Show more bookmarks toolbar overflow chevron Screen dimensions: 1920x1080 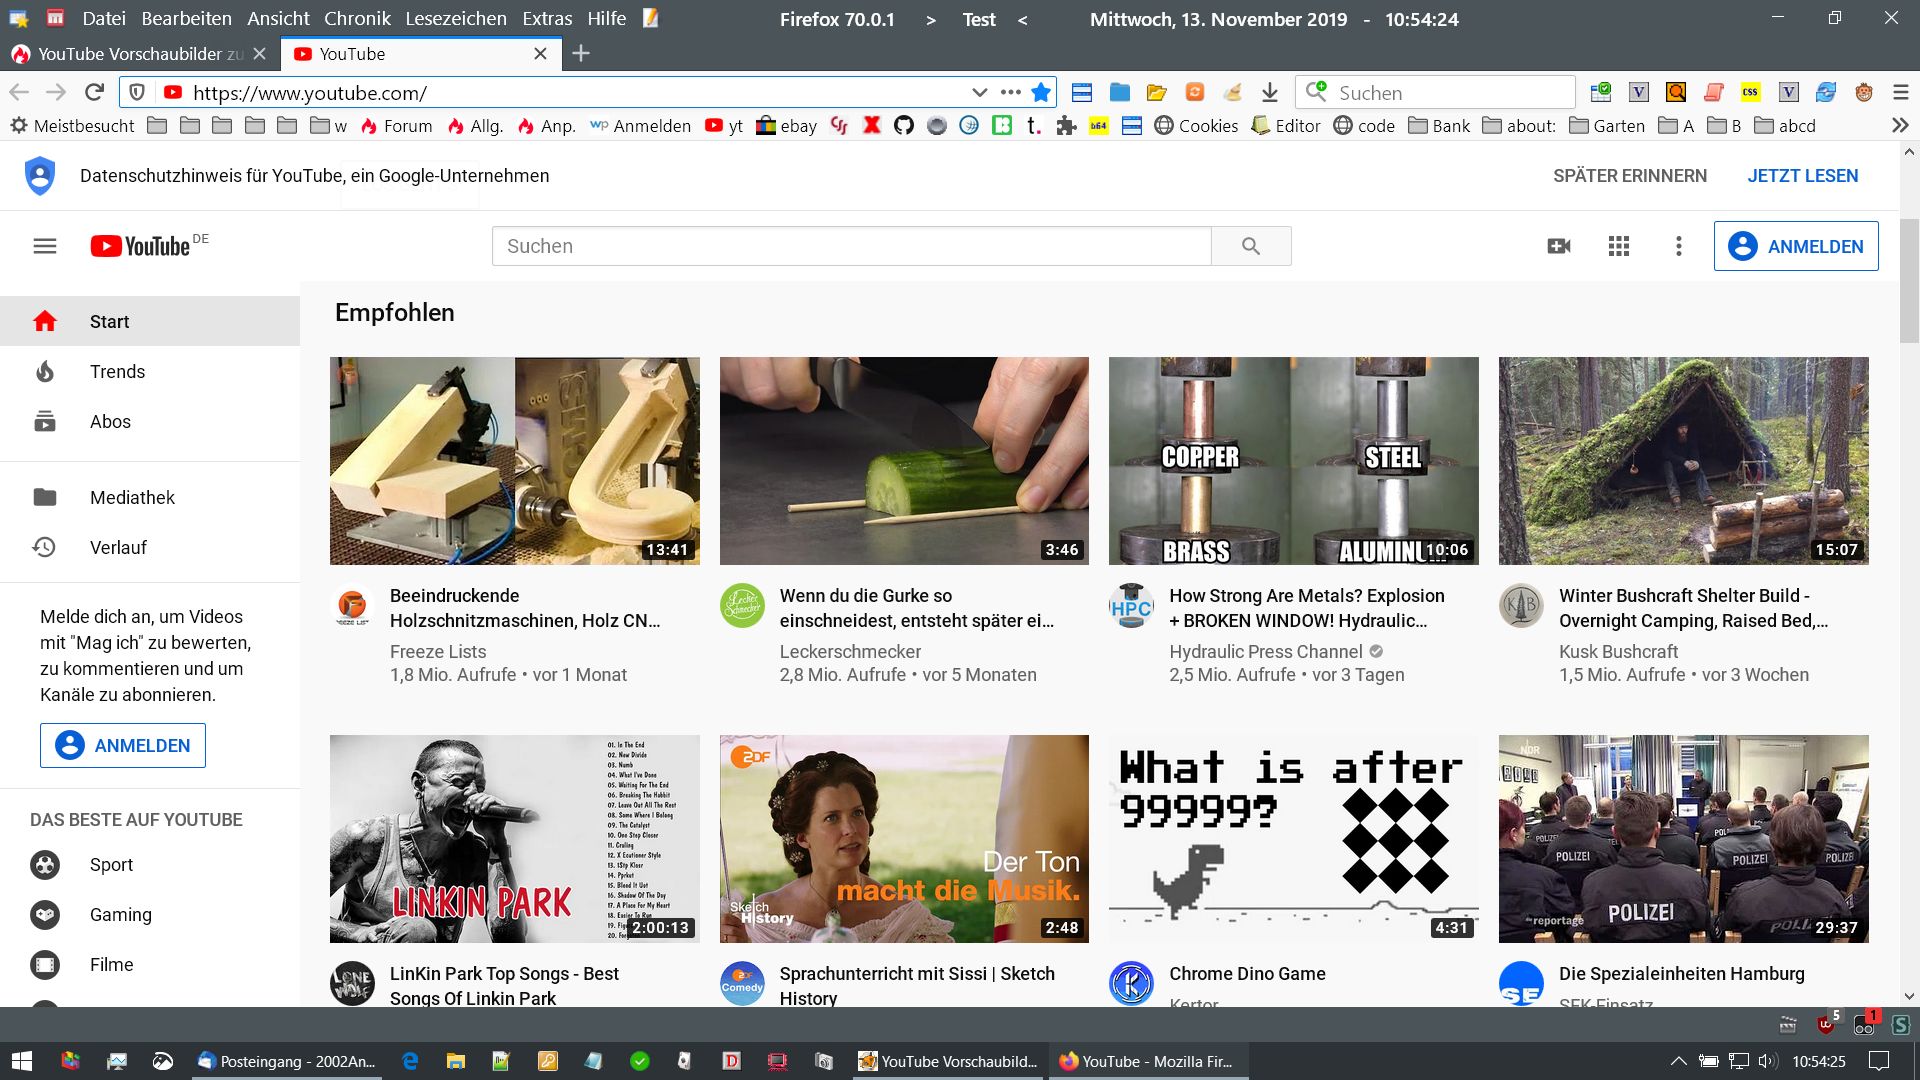(x=1899, y=125)
